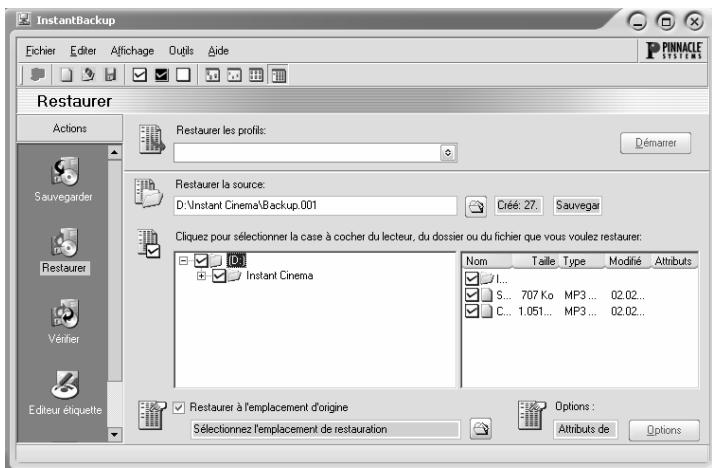The height and width of the screenshot is (468, 712).
Task: Sort file list by Modifié column
Action: click(x=628, y=261)
